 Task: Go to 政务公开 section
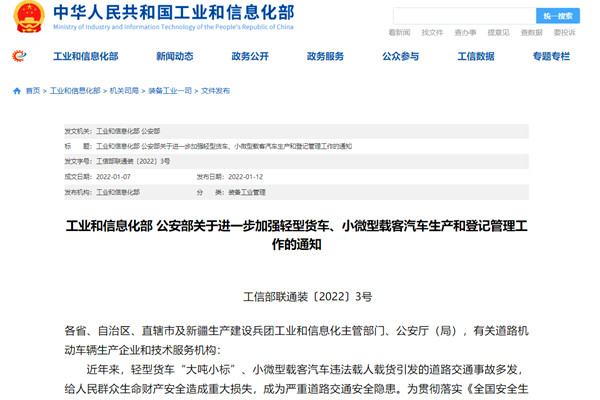click(x=249, y=56)
